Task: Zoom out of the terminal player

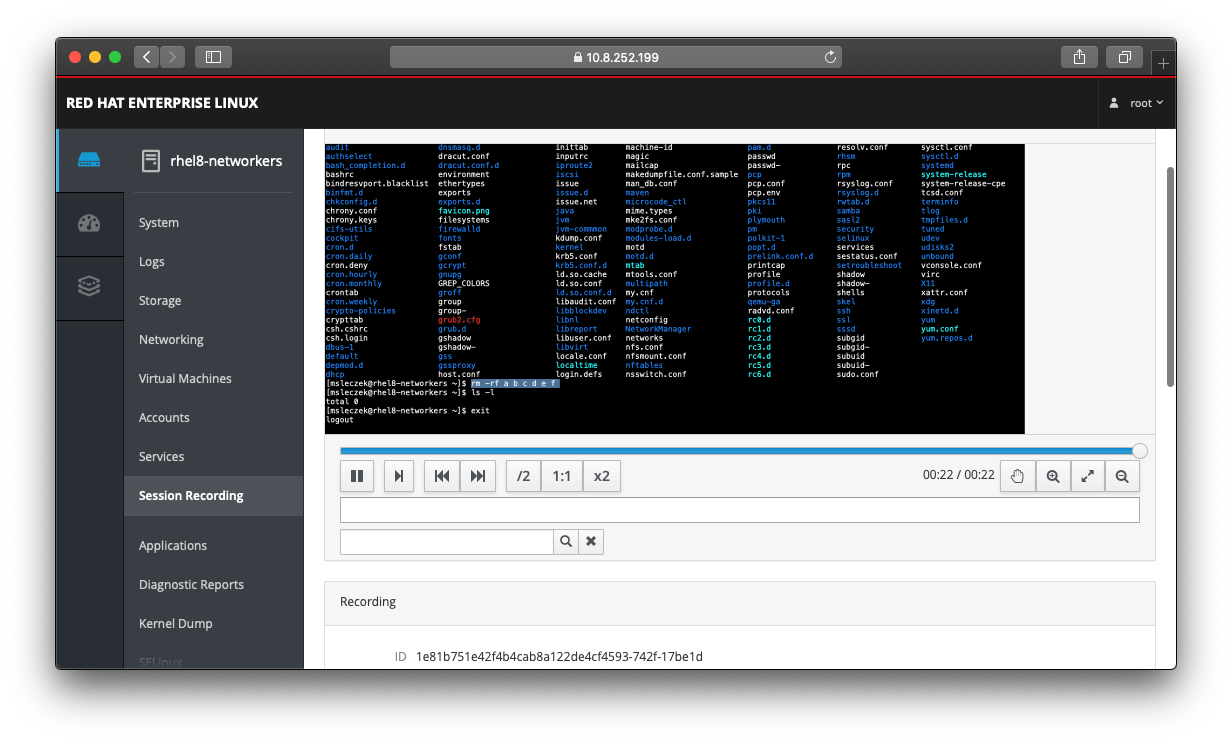Action: [x=1122, y=476]
